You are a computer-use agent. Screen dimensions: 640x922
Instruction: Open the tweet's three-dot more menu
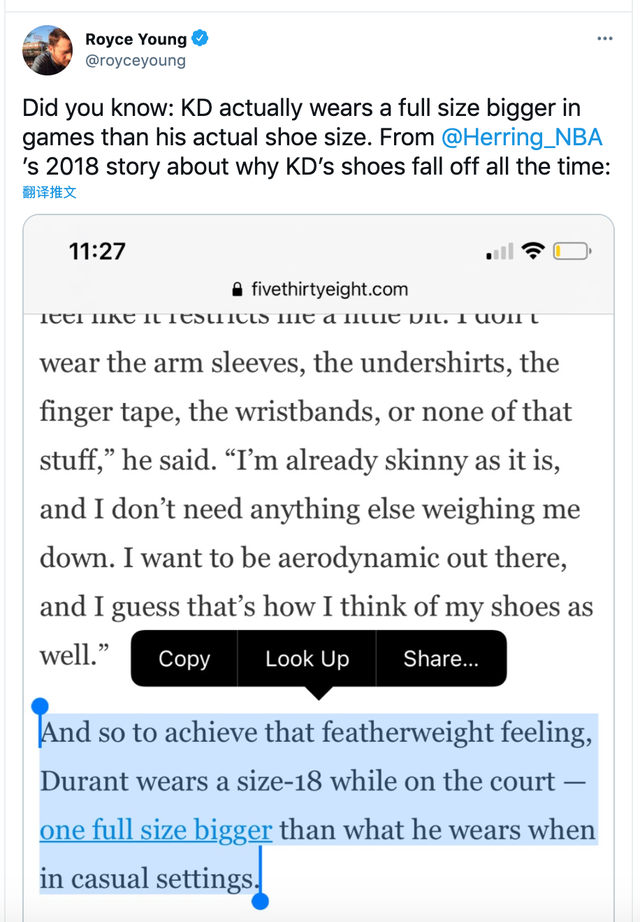(604, 38)
